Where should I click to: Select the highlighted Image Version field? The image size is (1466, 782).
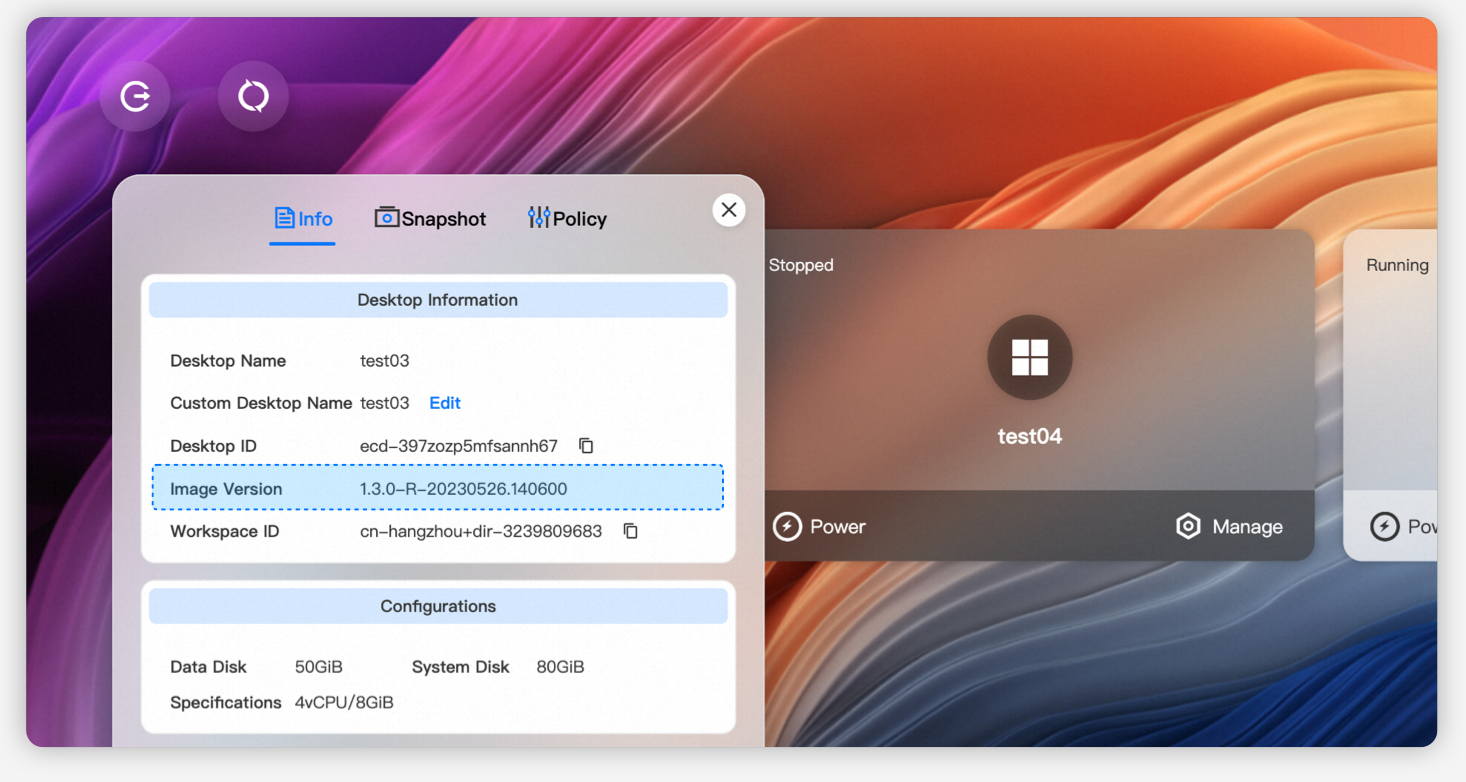[437, 489]
